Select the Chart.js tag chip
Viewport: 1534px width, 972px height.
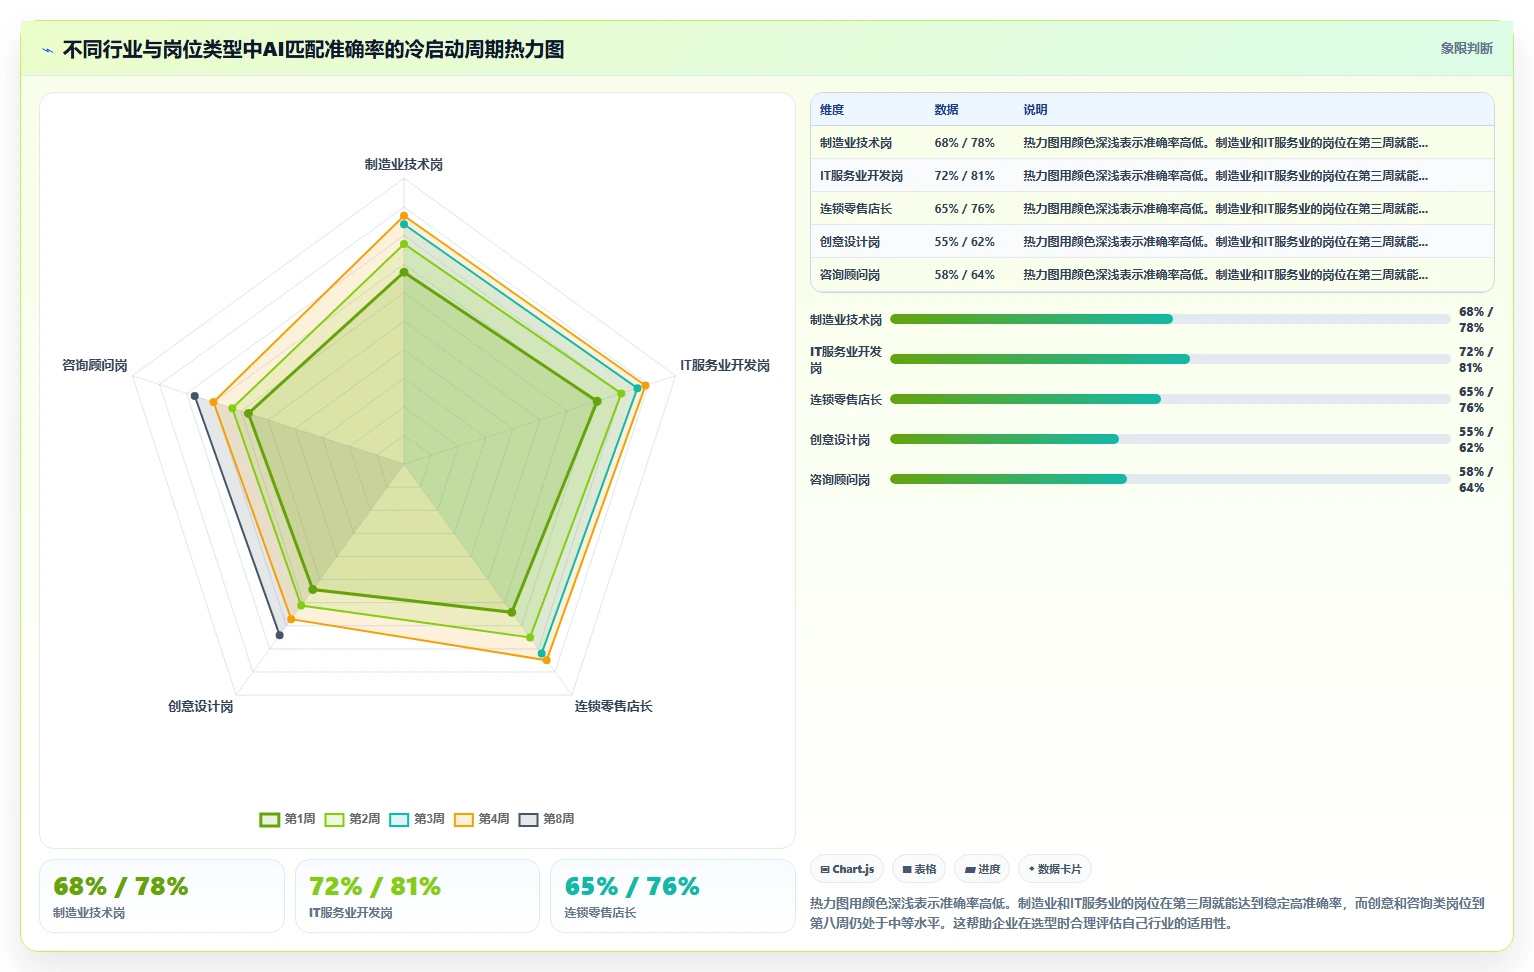point(847,869)
